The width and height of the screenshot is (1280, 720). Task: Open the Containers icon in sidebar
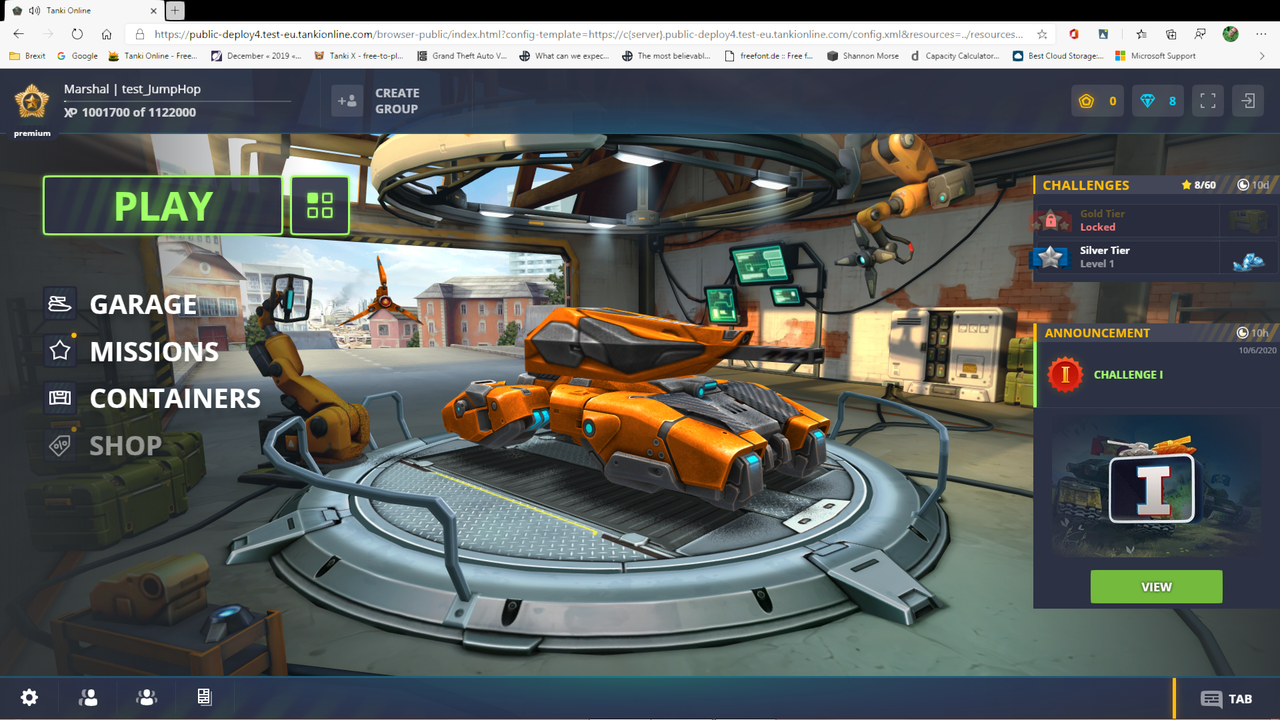click(x=60, y=398)
